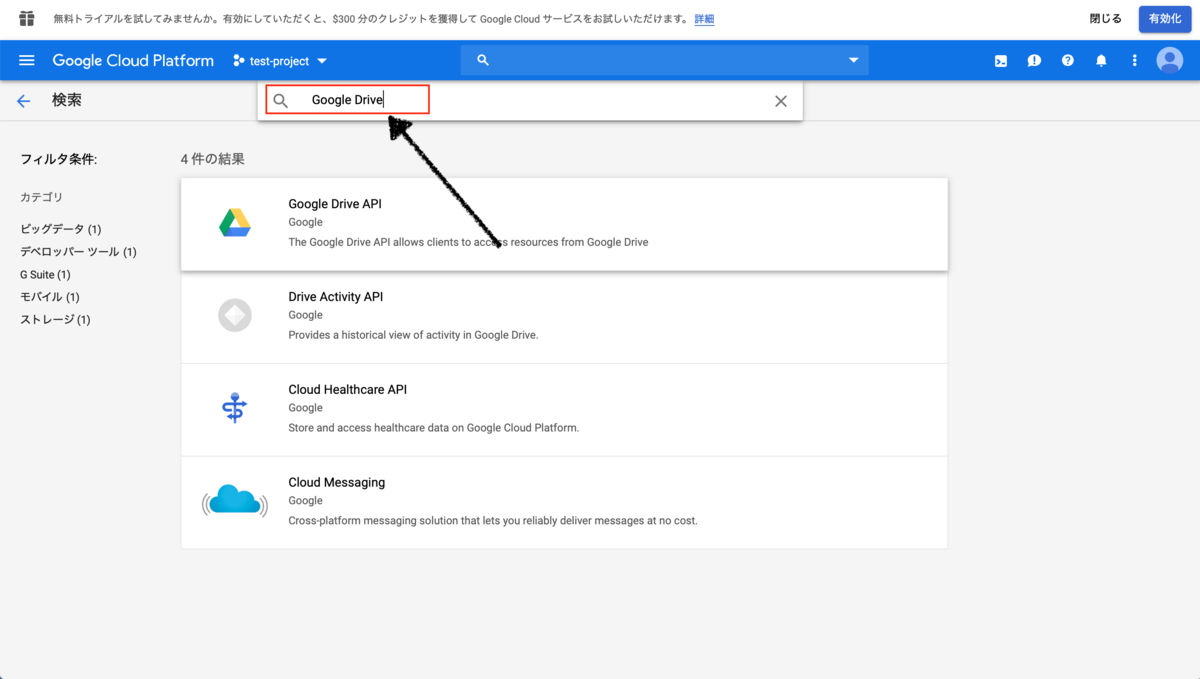Click 'Provides a historical view' description
Viewport: 1200px width, 679px height.
pos(413,335)
